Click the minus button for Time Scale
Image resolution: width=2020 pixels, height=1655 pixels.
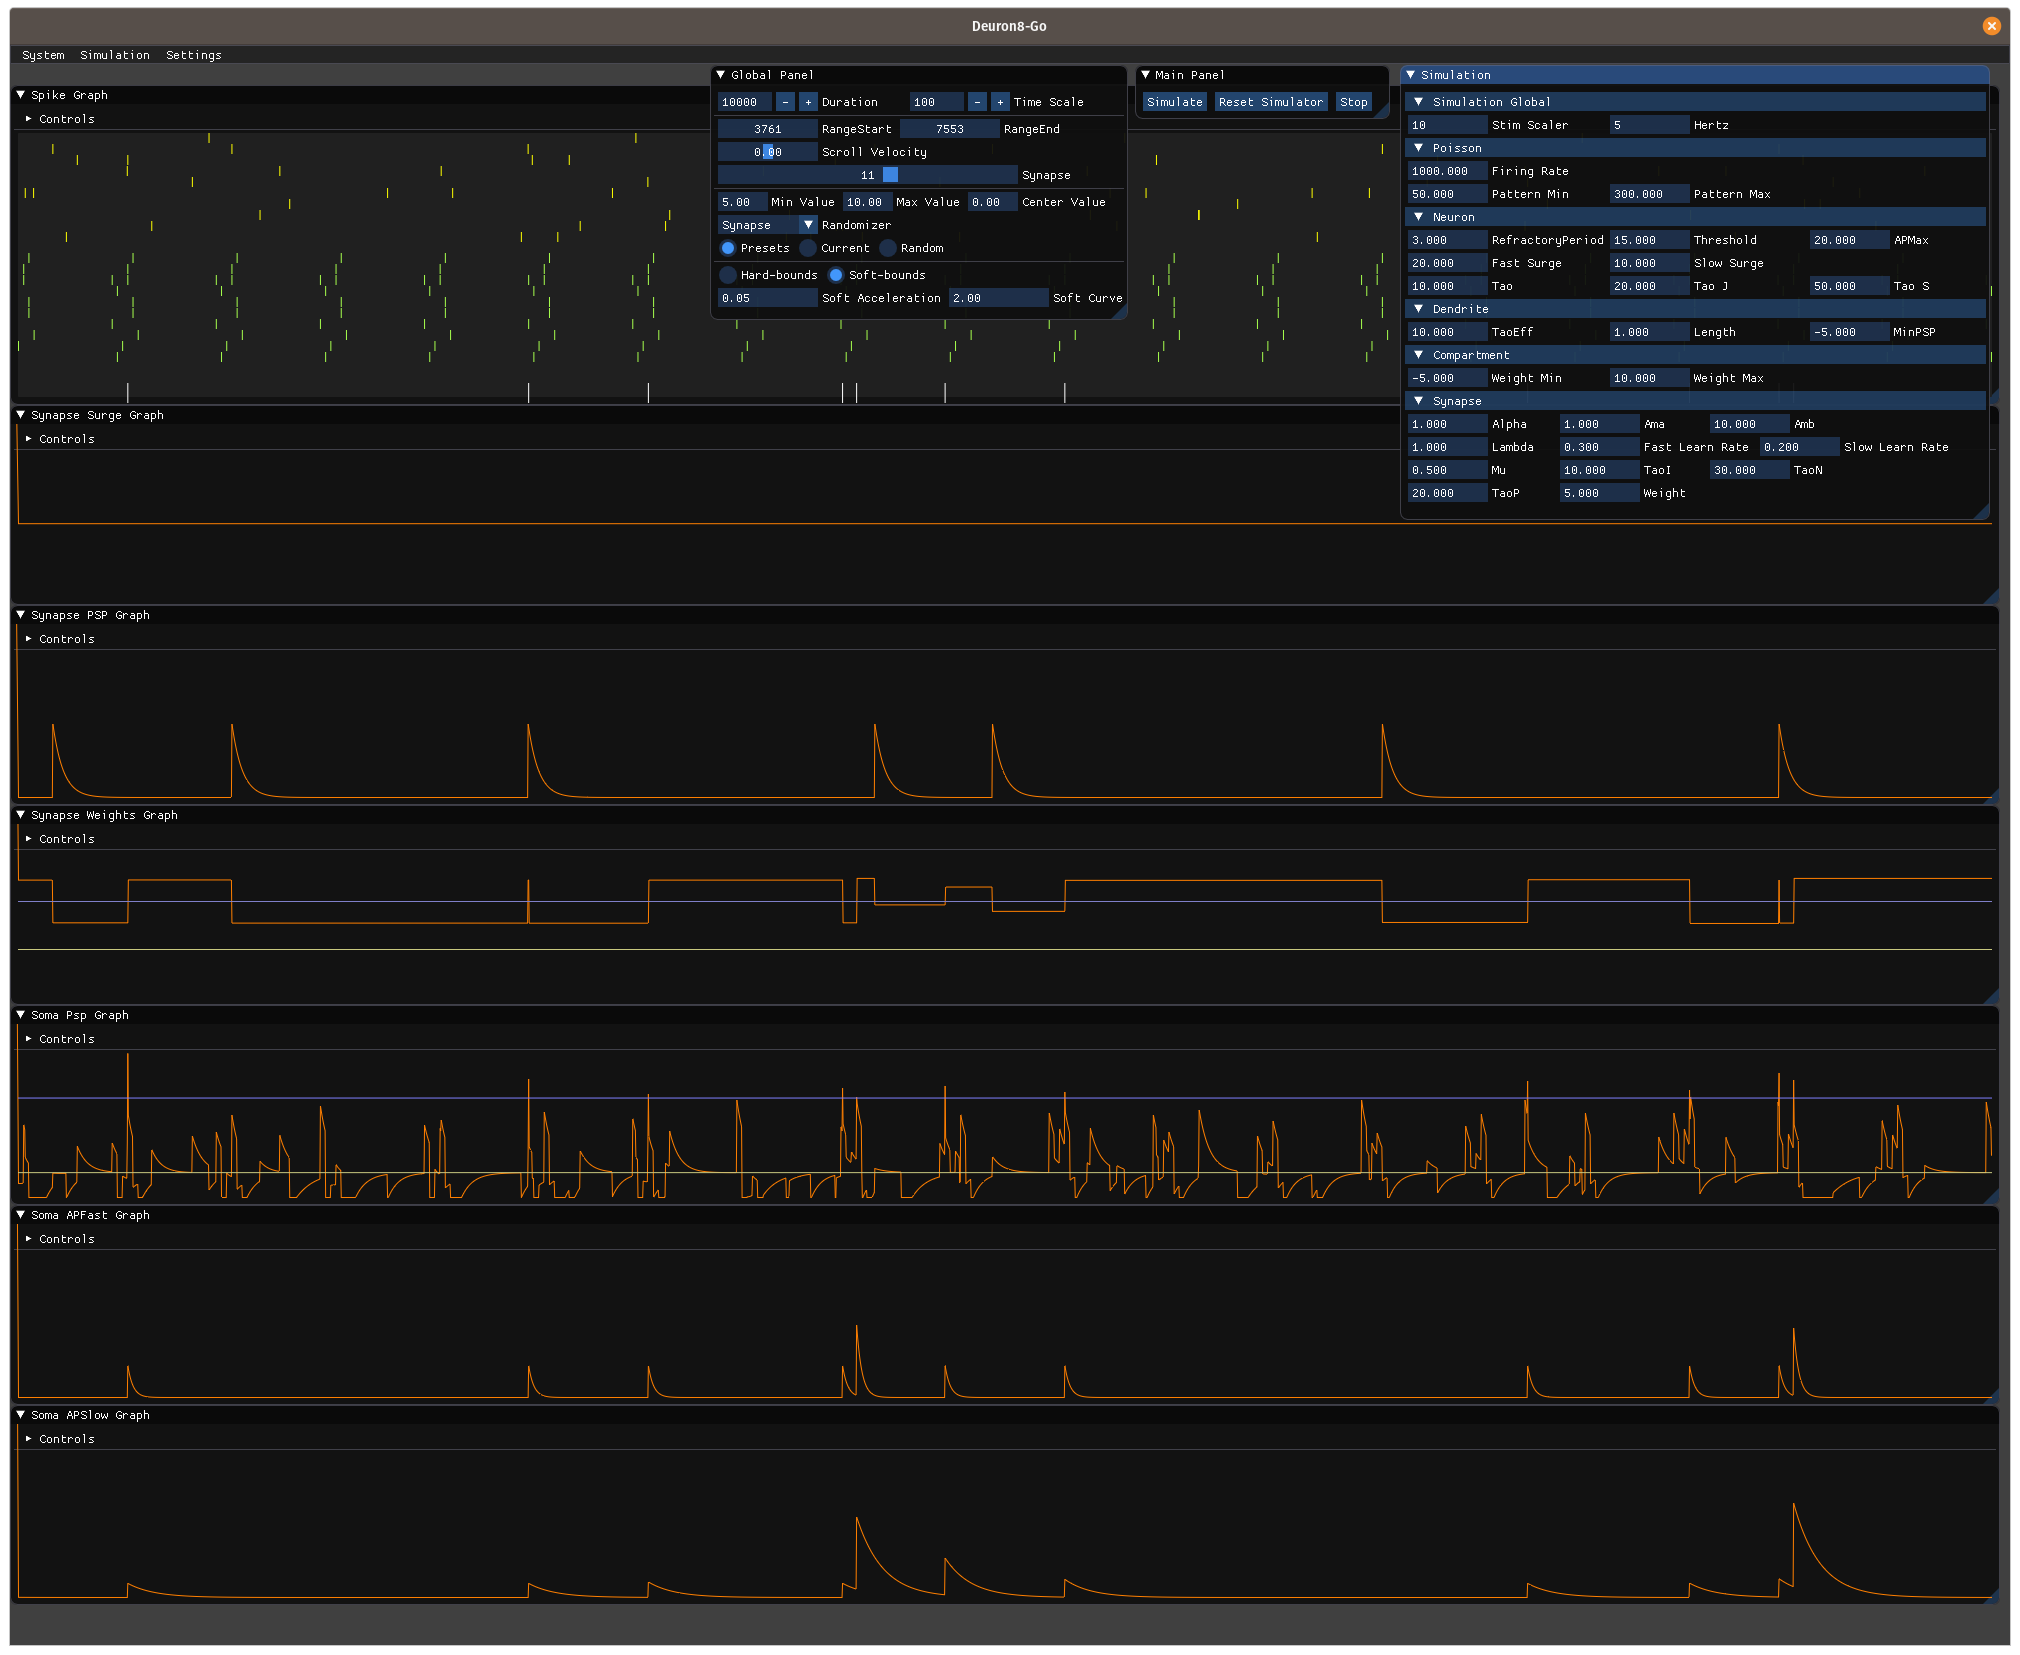(x=977, y=102)
